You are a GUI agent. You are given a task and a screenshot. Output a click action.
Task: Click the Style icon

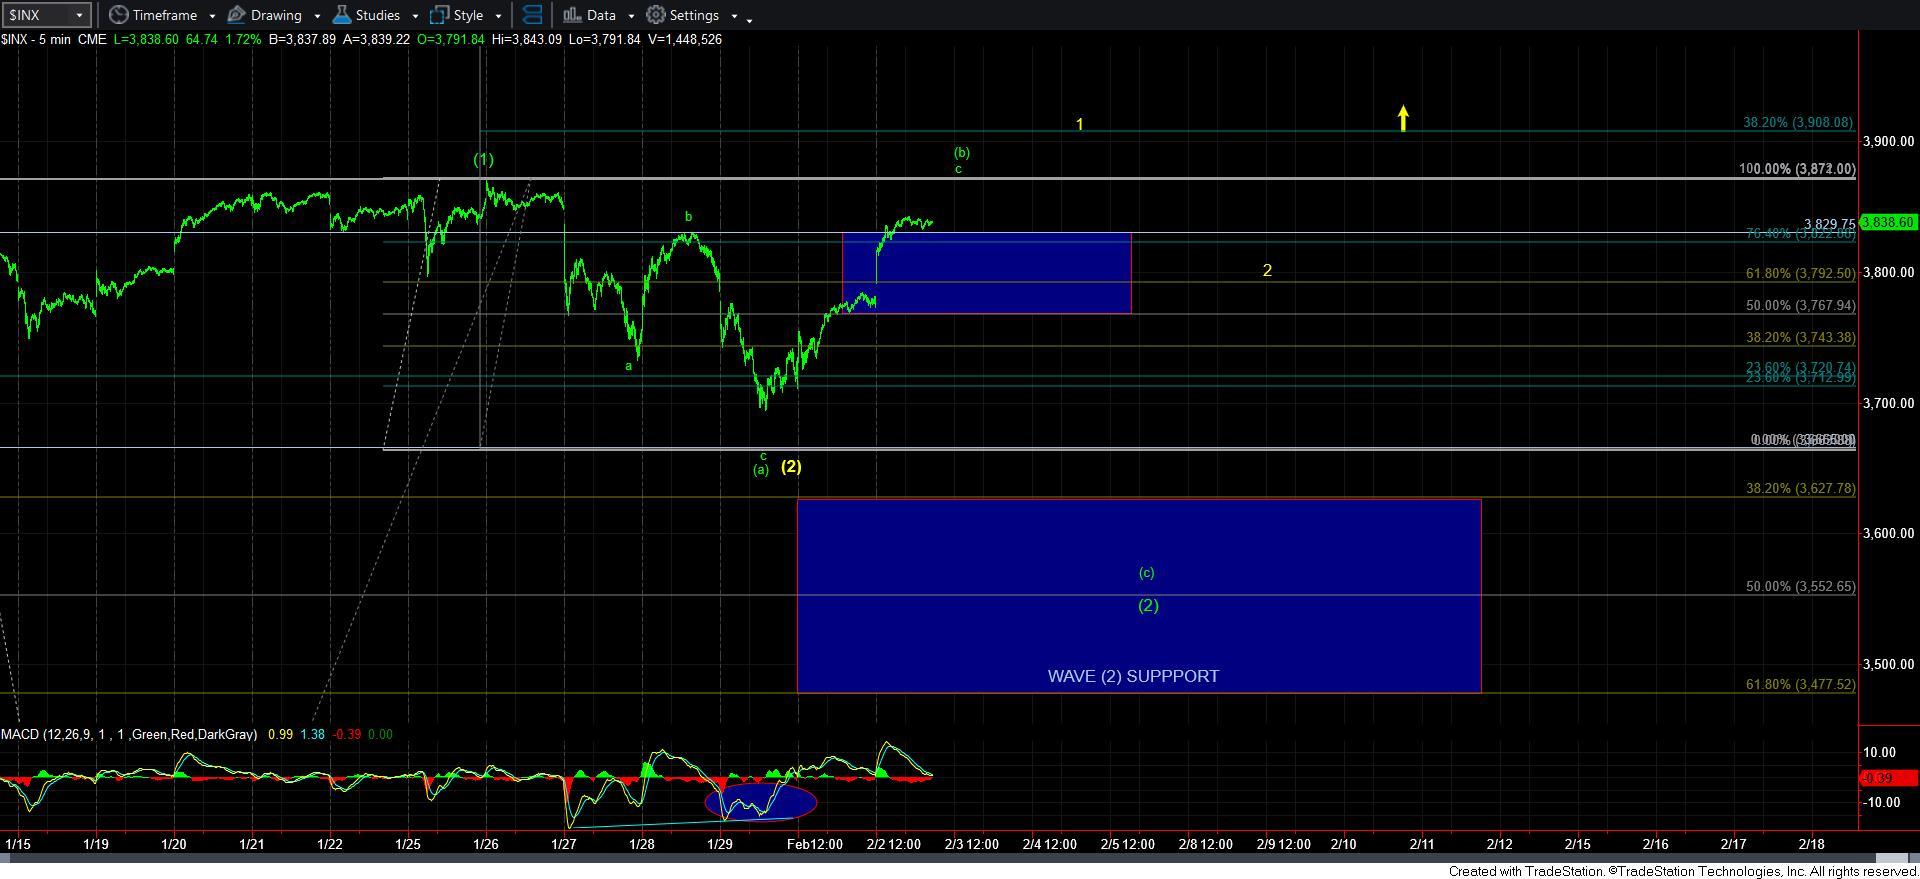point(439,15)
